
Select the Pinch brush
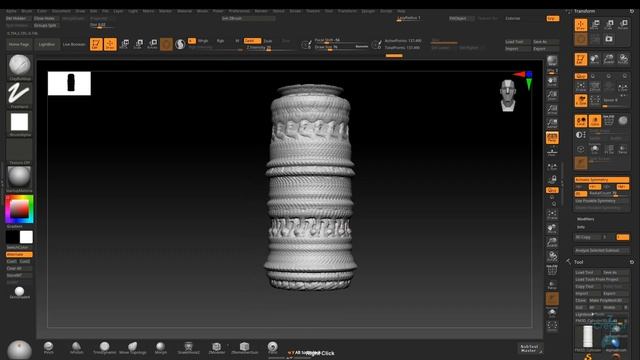coord(49,348)
